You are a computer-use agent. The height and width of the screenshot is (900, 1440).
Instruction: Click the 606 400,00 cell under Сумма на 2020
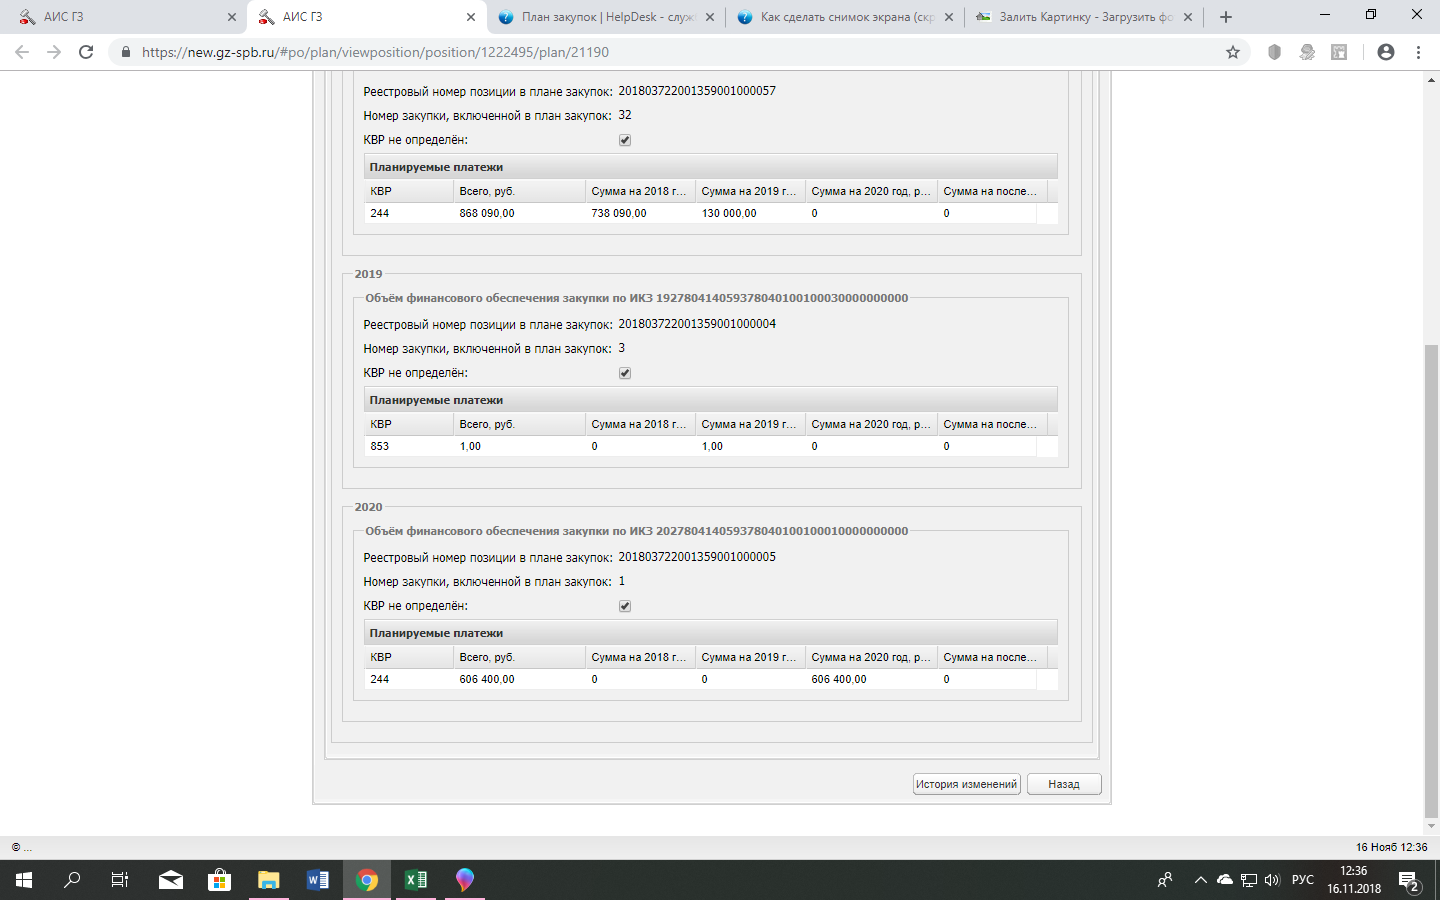tap(872, 679)
